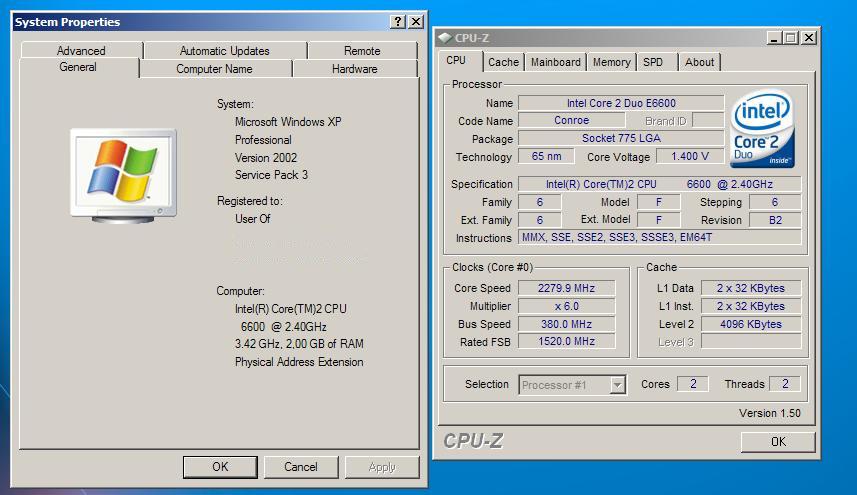Click the empty Level 3 cache field
857x495 pixels.
[x=751, y=341]
